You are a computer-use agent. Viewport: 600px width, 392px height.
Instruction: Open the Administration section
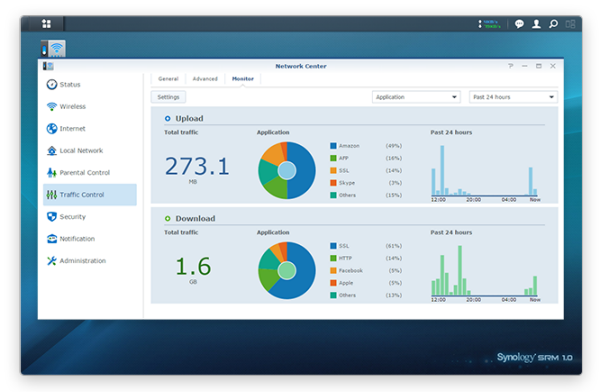coord(90,261)
